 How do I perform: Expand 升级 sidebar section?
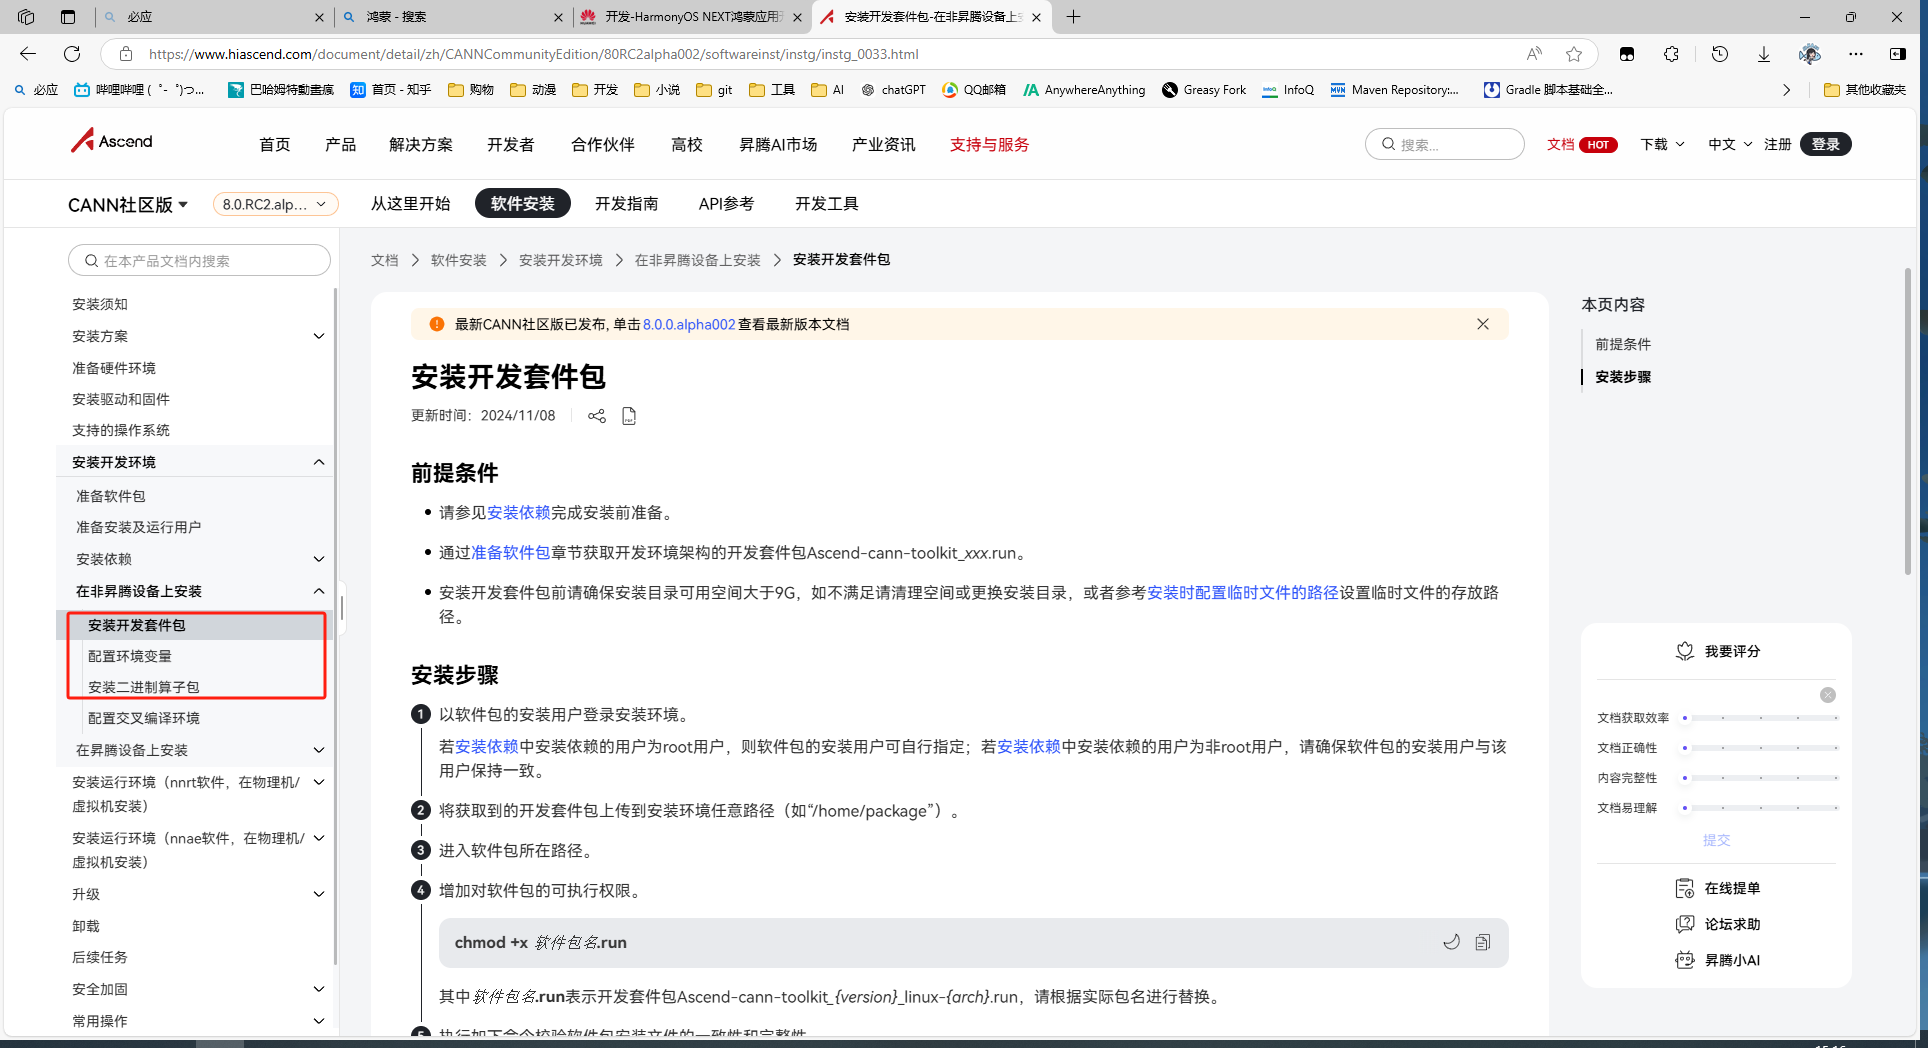point(319,894)
